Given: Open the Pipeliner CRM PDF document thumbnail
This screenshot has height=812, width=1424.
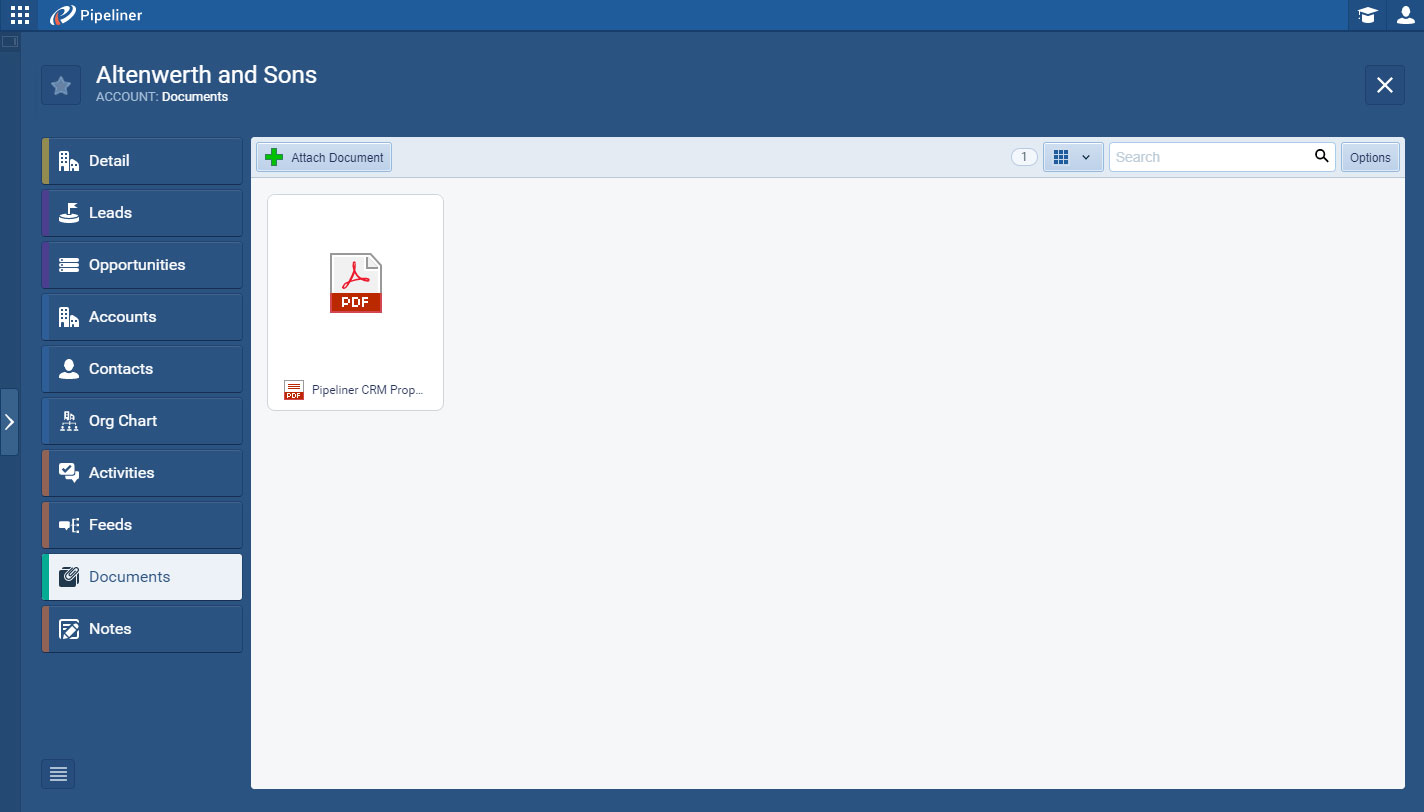Looking at the screenshot, I should coord(355,285).
